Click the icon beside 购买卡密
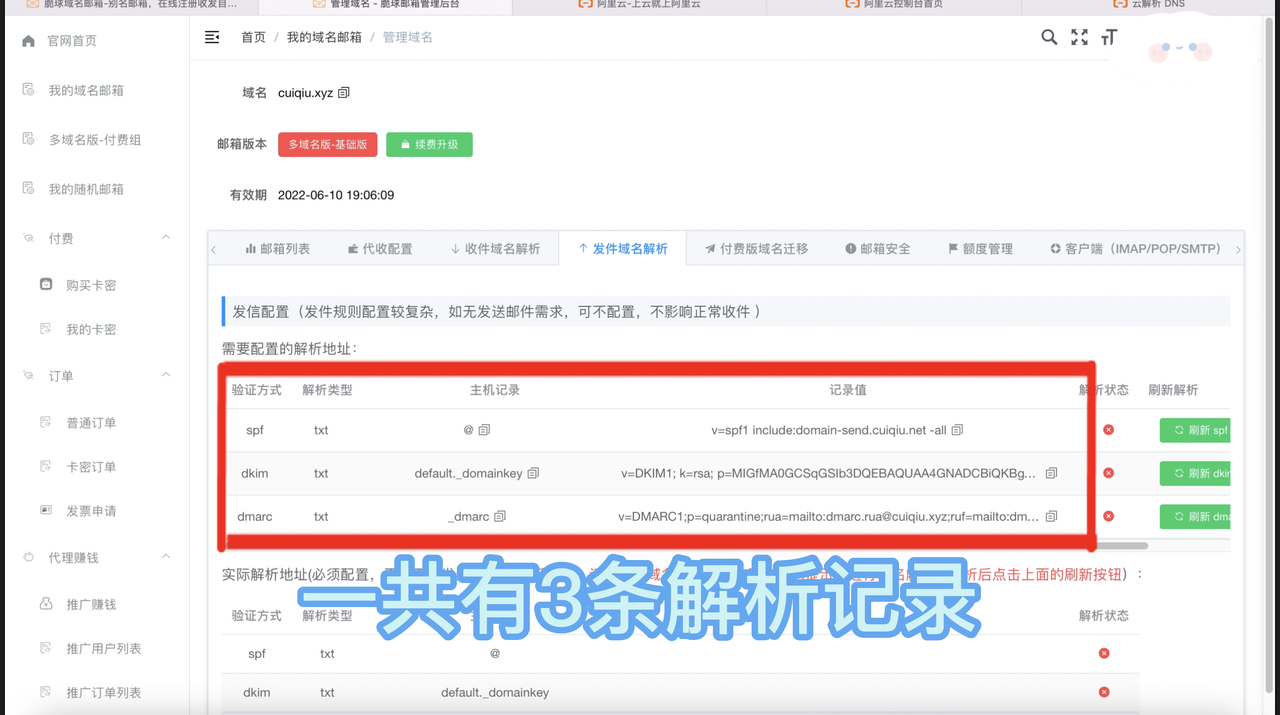Viewport: 1280px width, 715px height. [46, 285]
